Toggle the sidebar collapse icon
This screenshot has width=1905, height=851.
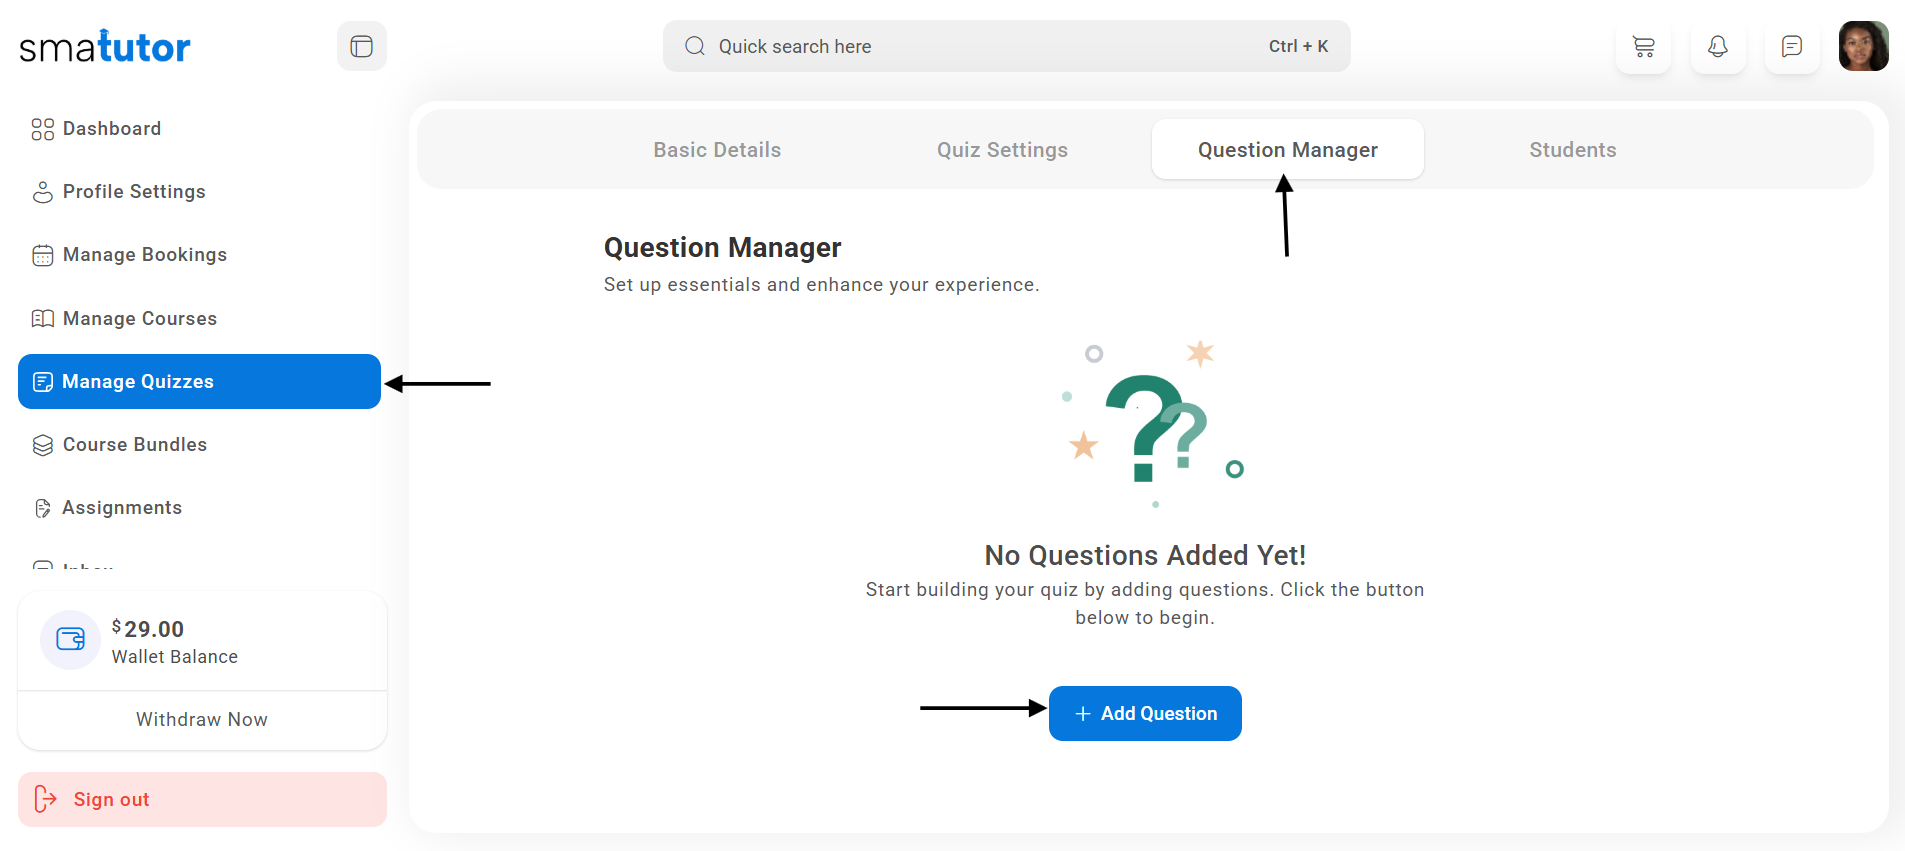[x=361, y=47]
